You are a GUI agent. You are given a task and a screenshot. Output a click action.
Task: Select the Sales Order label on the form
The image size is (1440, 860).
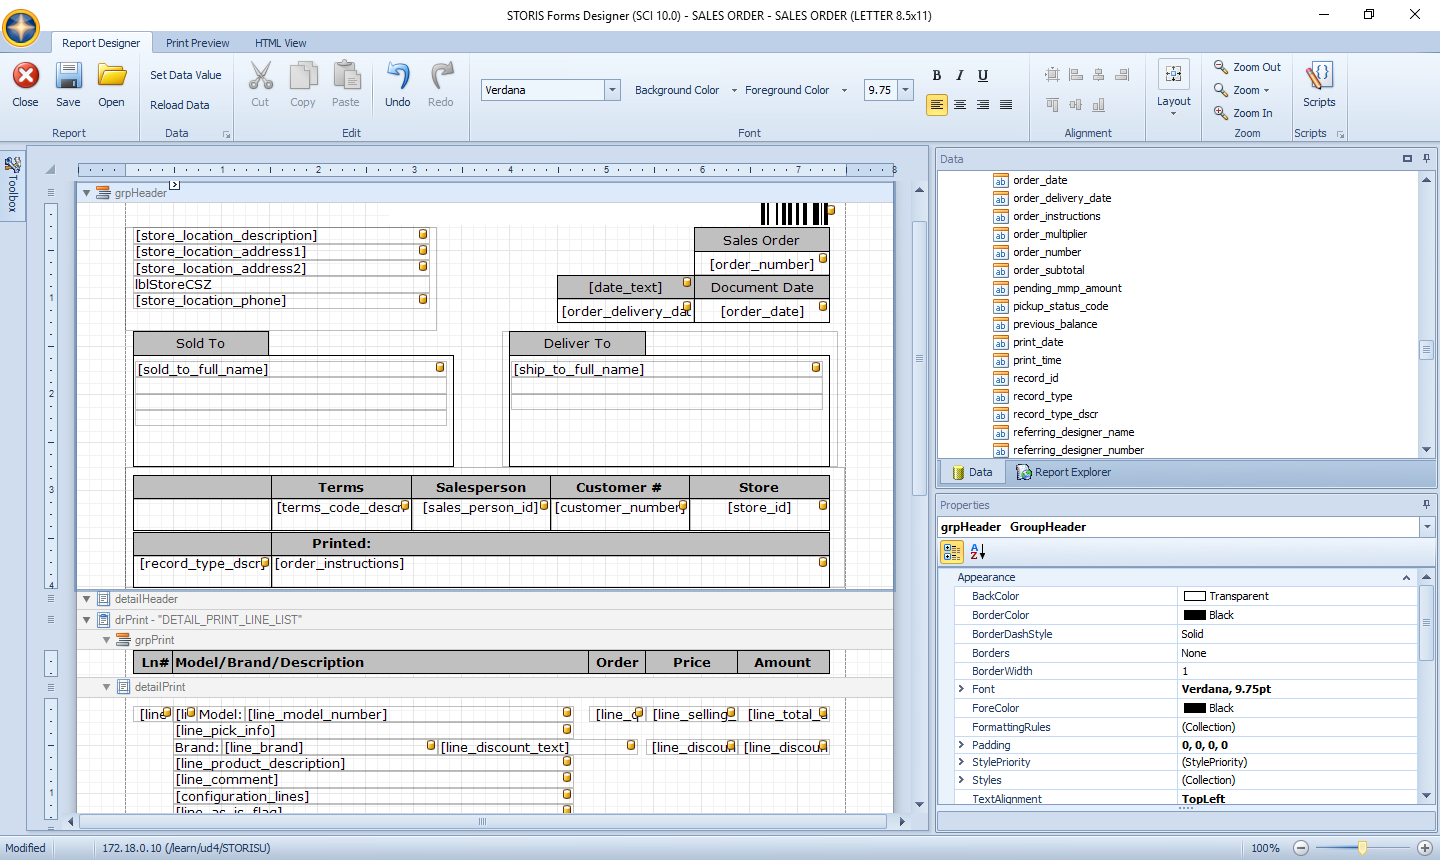(762, 240)
